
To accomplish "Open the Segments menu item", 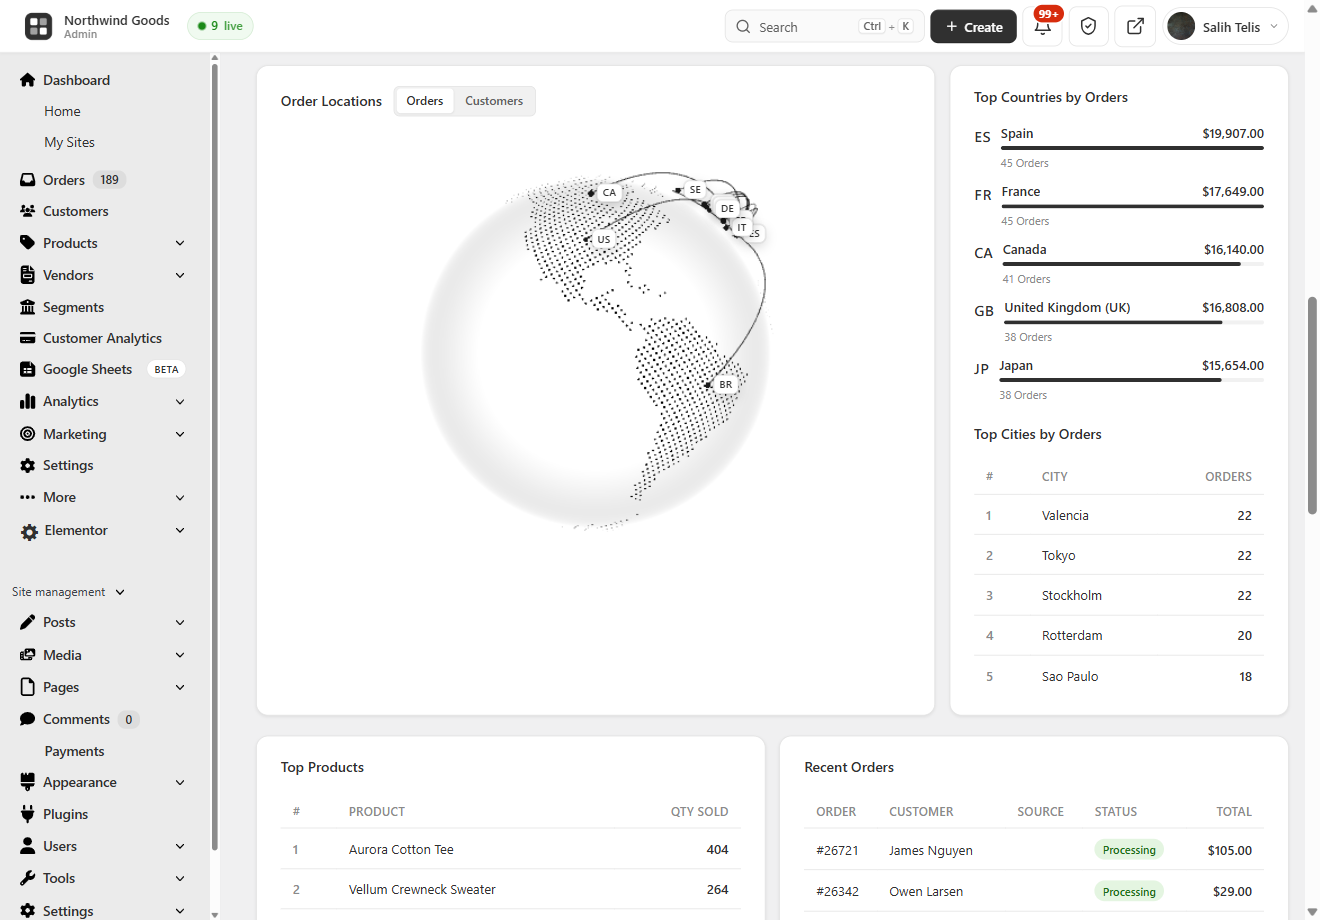I will tap(73, 307).
